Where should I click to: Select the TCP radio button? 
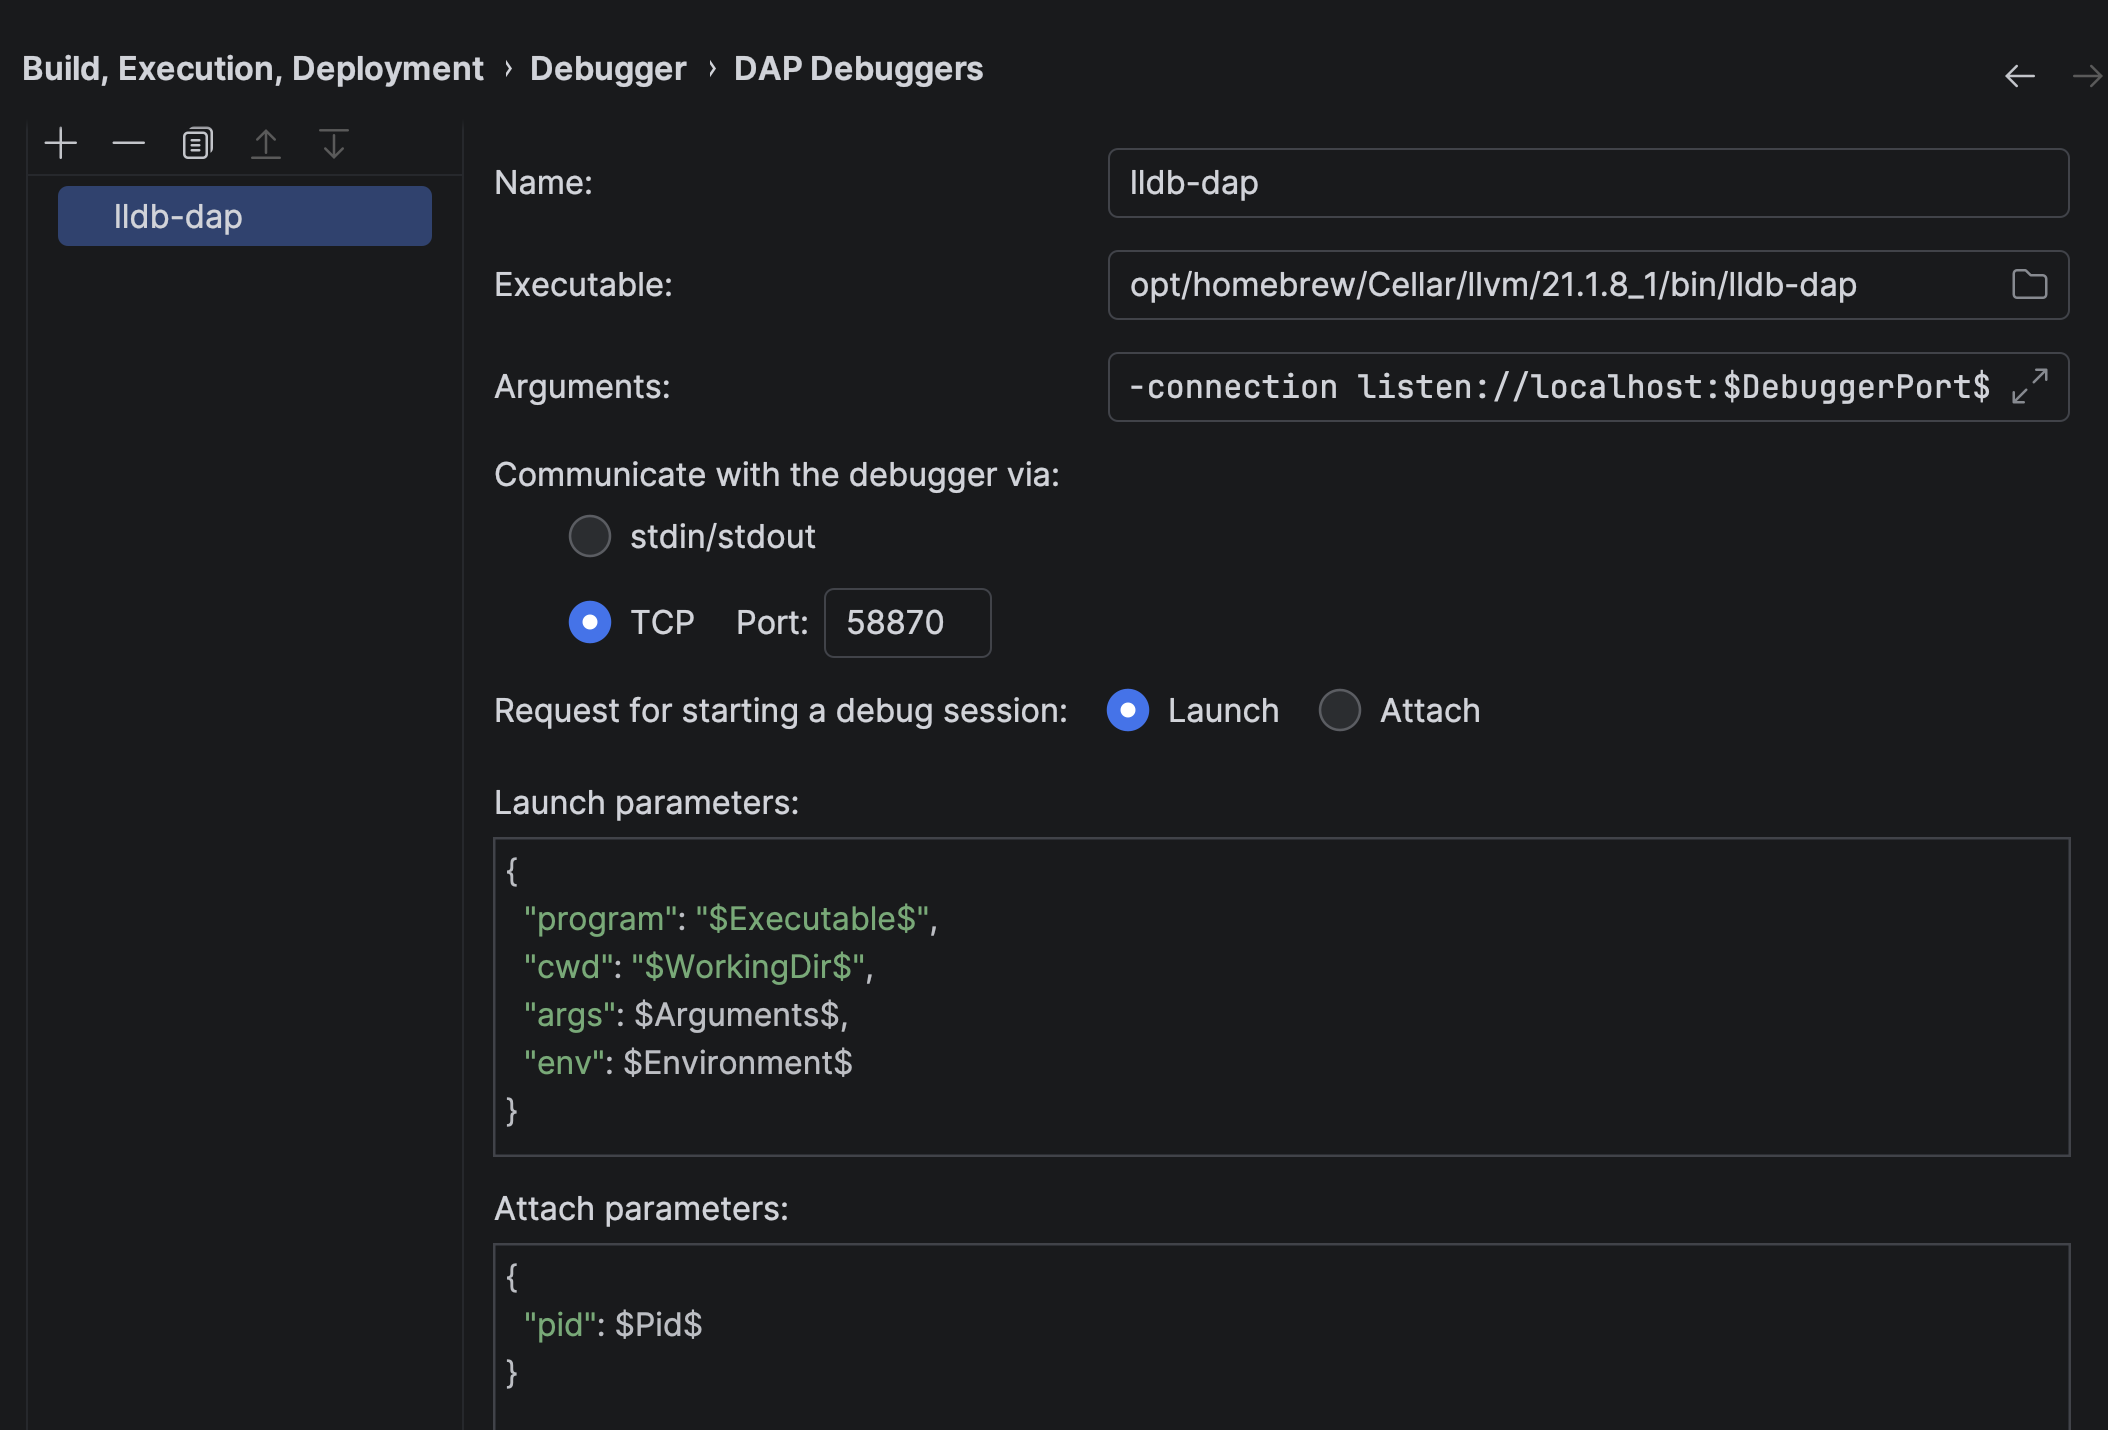click(590, 623)
